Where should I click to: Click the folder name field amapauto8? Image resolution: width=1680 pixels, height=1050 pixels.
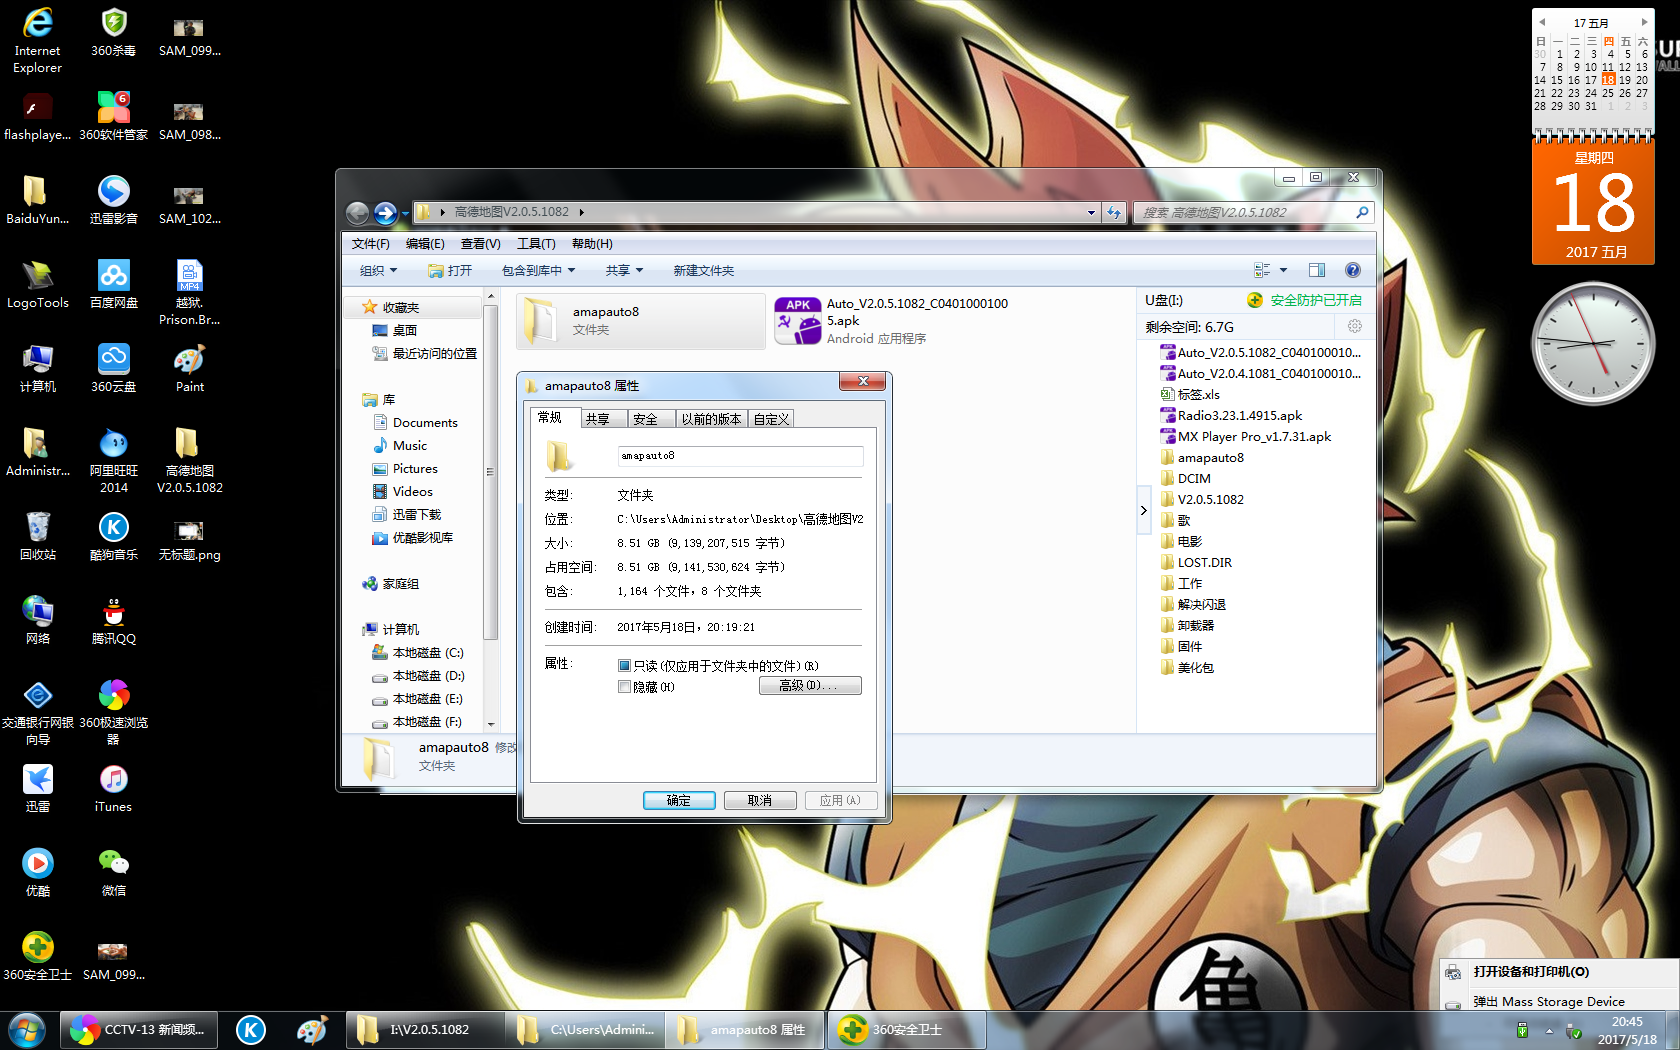pyautogui.click(x=740, y=456)
